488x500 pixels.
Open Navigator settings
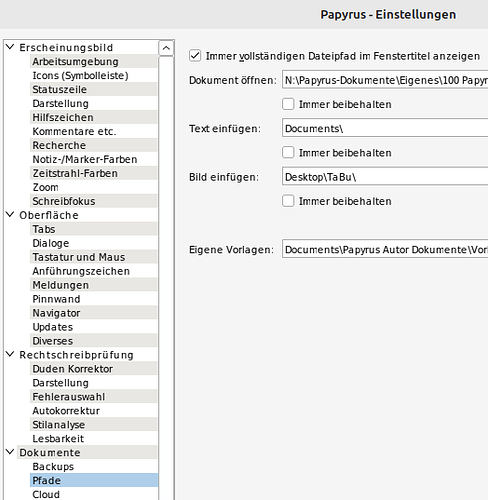coord(94,313)
